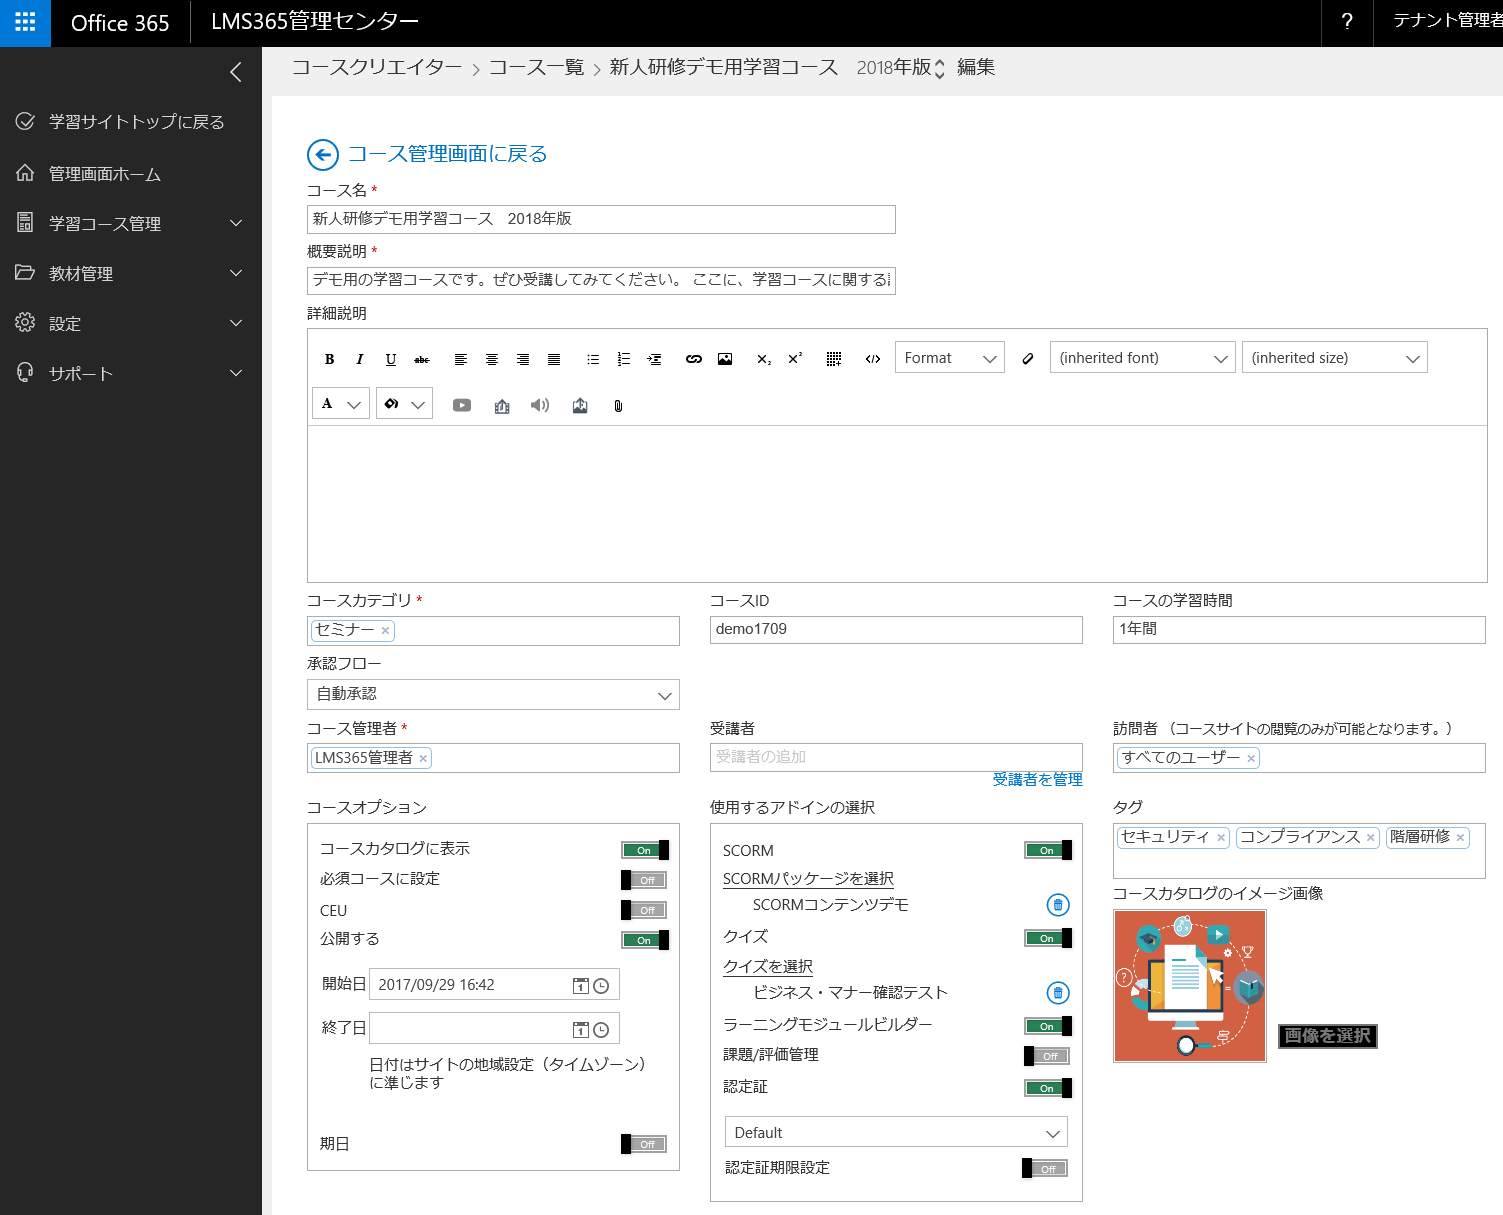This screenshot has width=1503, height=1215.
Task: Toggle bold formatting in the editor
Action: (329, 359)
